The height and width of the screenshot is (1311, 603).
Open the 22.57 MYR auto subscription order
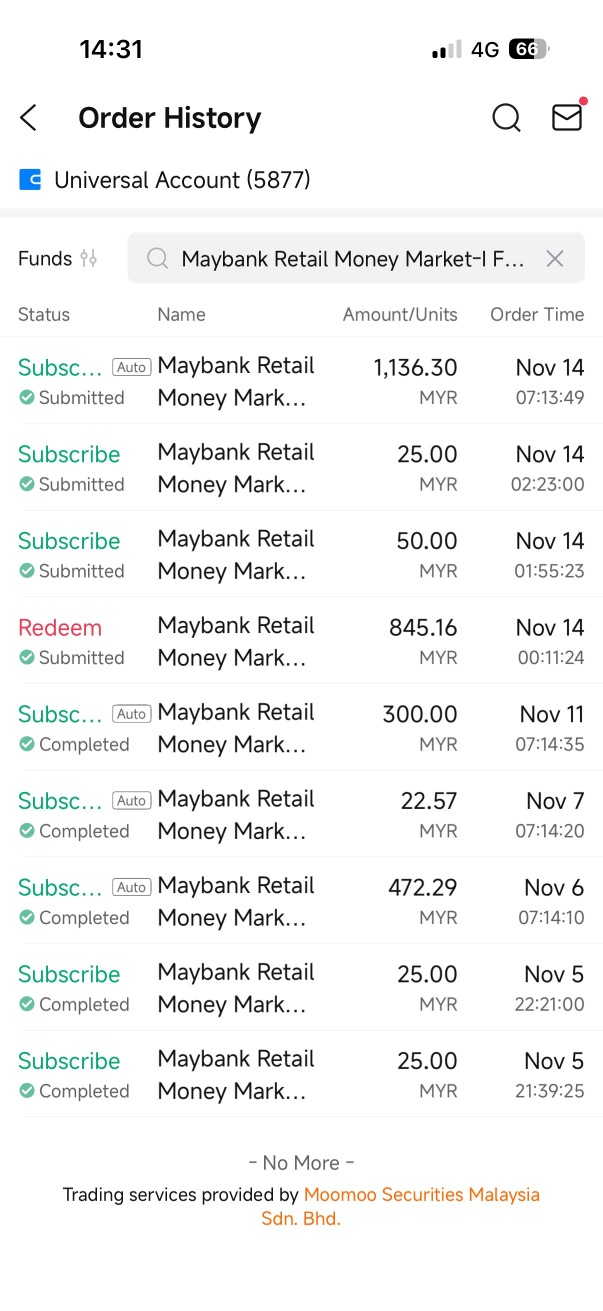[x=301, y=814]
